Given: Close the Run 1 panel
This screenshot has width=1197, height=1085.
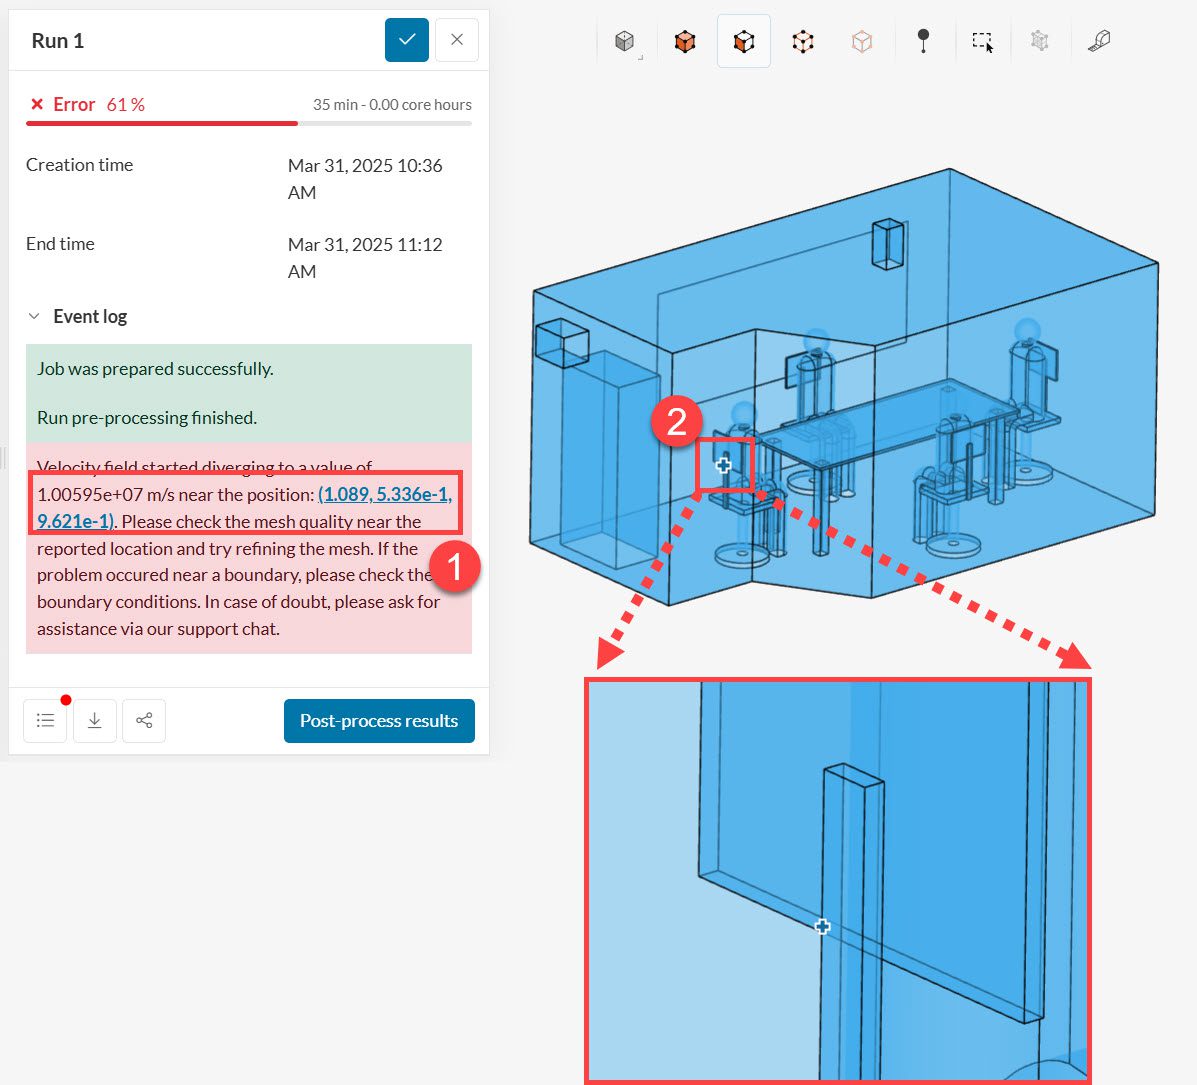Looking at the screenshot, I should [x=457, y=40].
